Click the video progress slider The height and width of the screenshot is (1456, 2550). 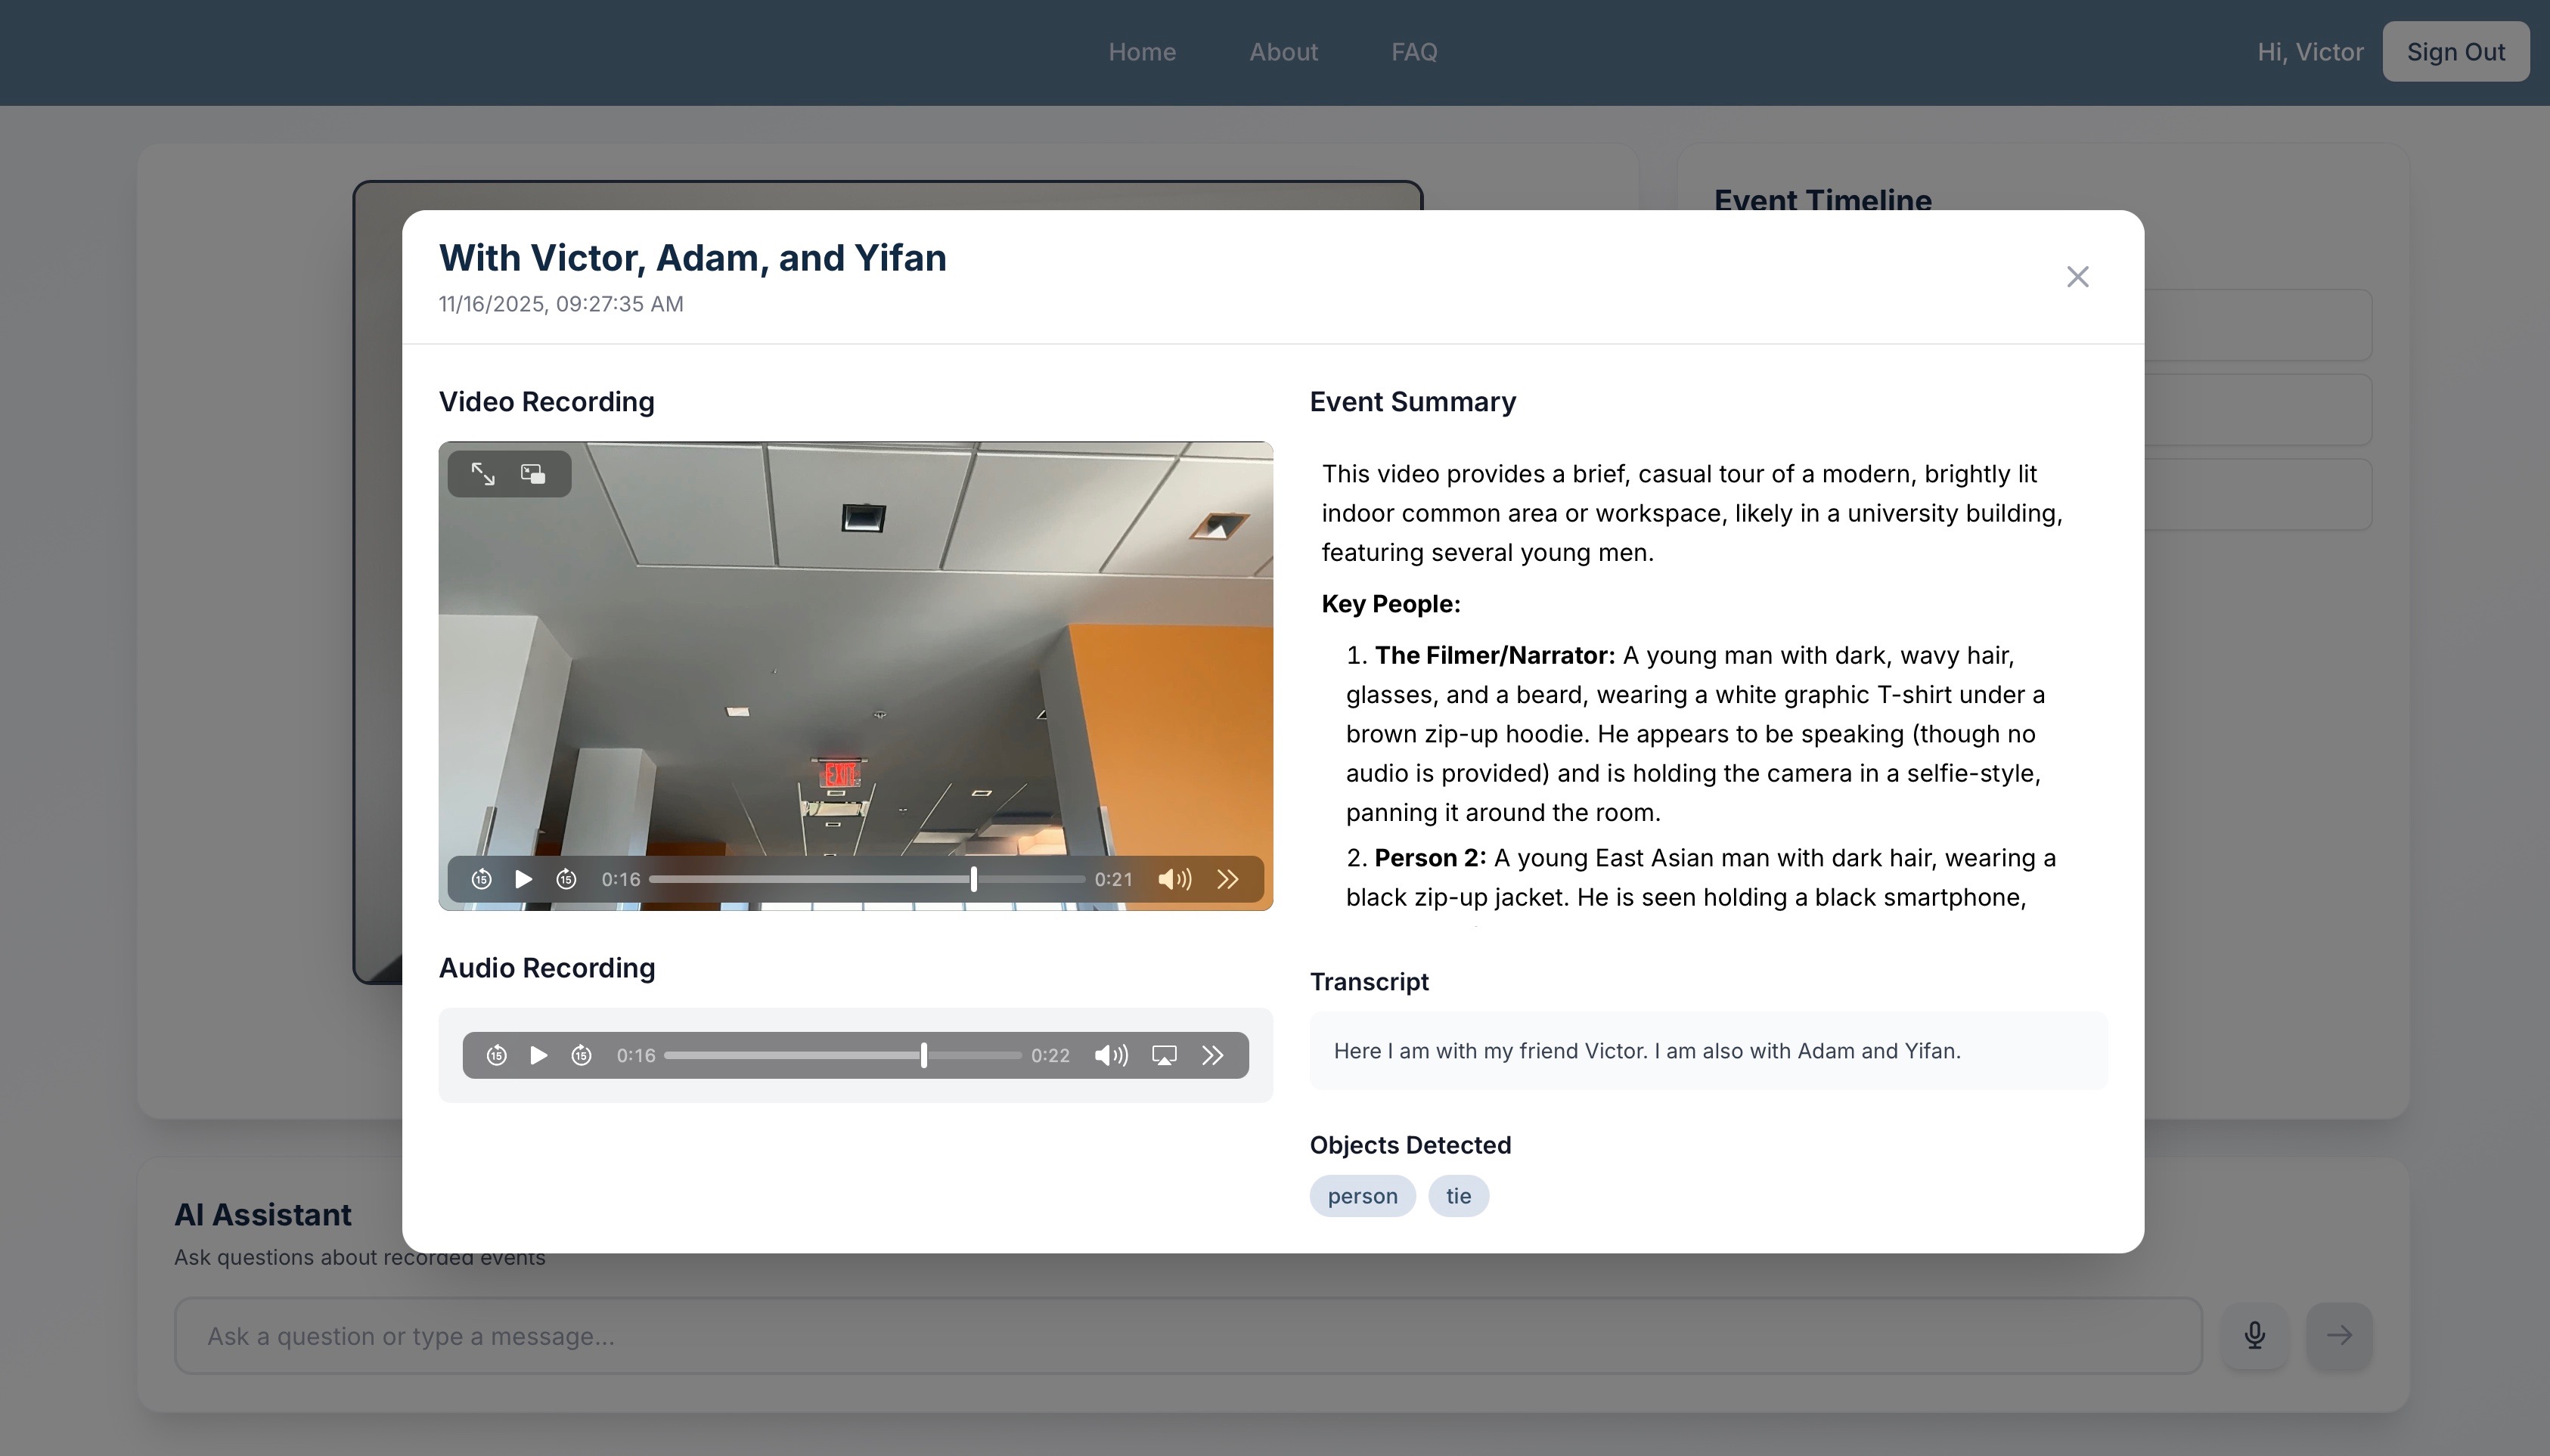(x=866, y=879)
